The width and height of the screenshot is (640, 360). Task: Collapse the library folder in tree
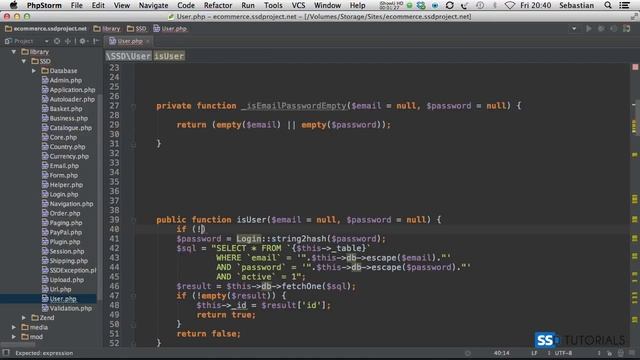click(14, 52)
